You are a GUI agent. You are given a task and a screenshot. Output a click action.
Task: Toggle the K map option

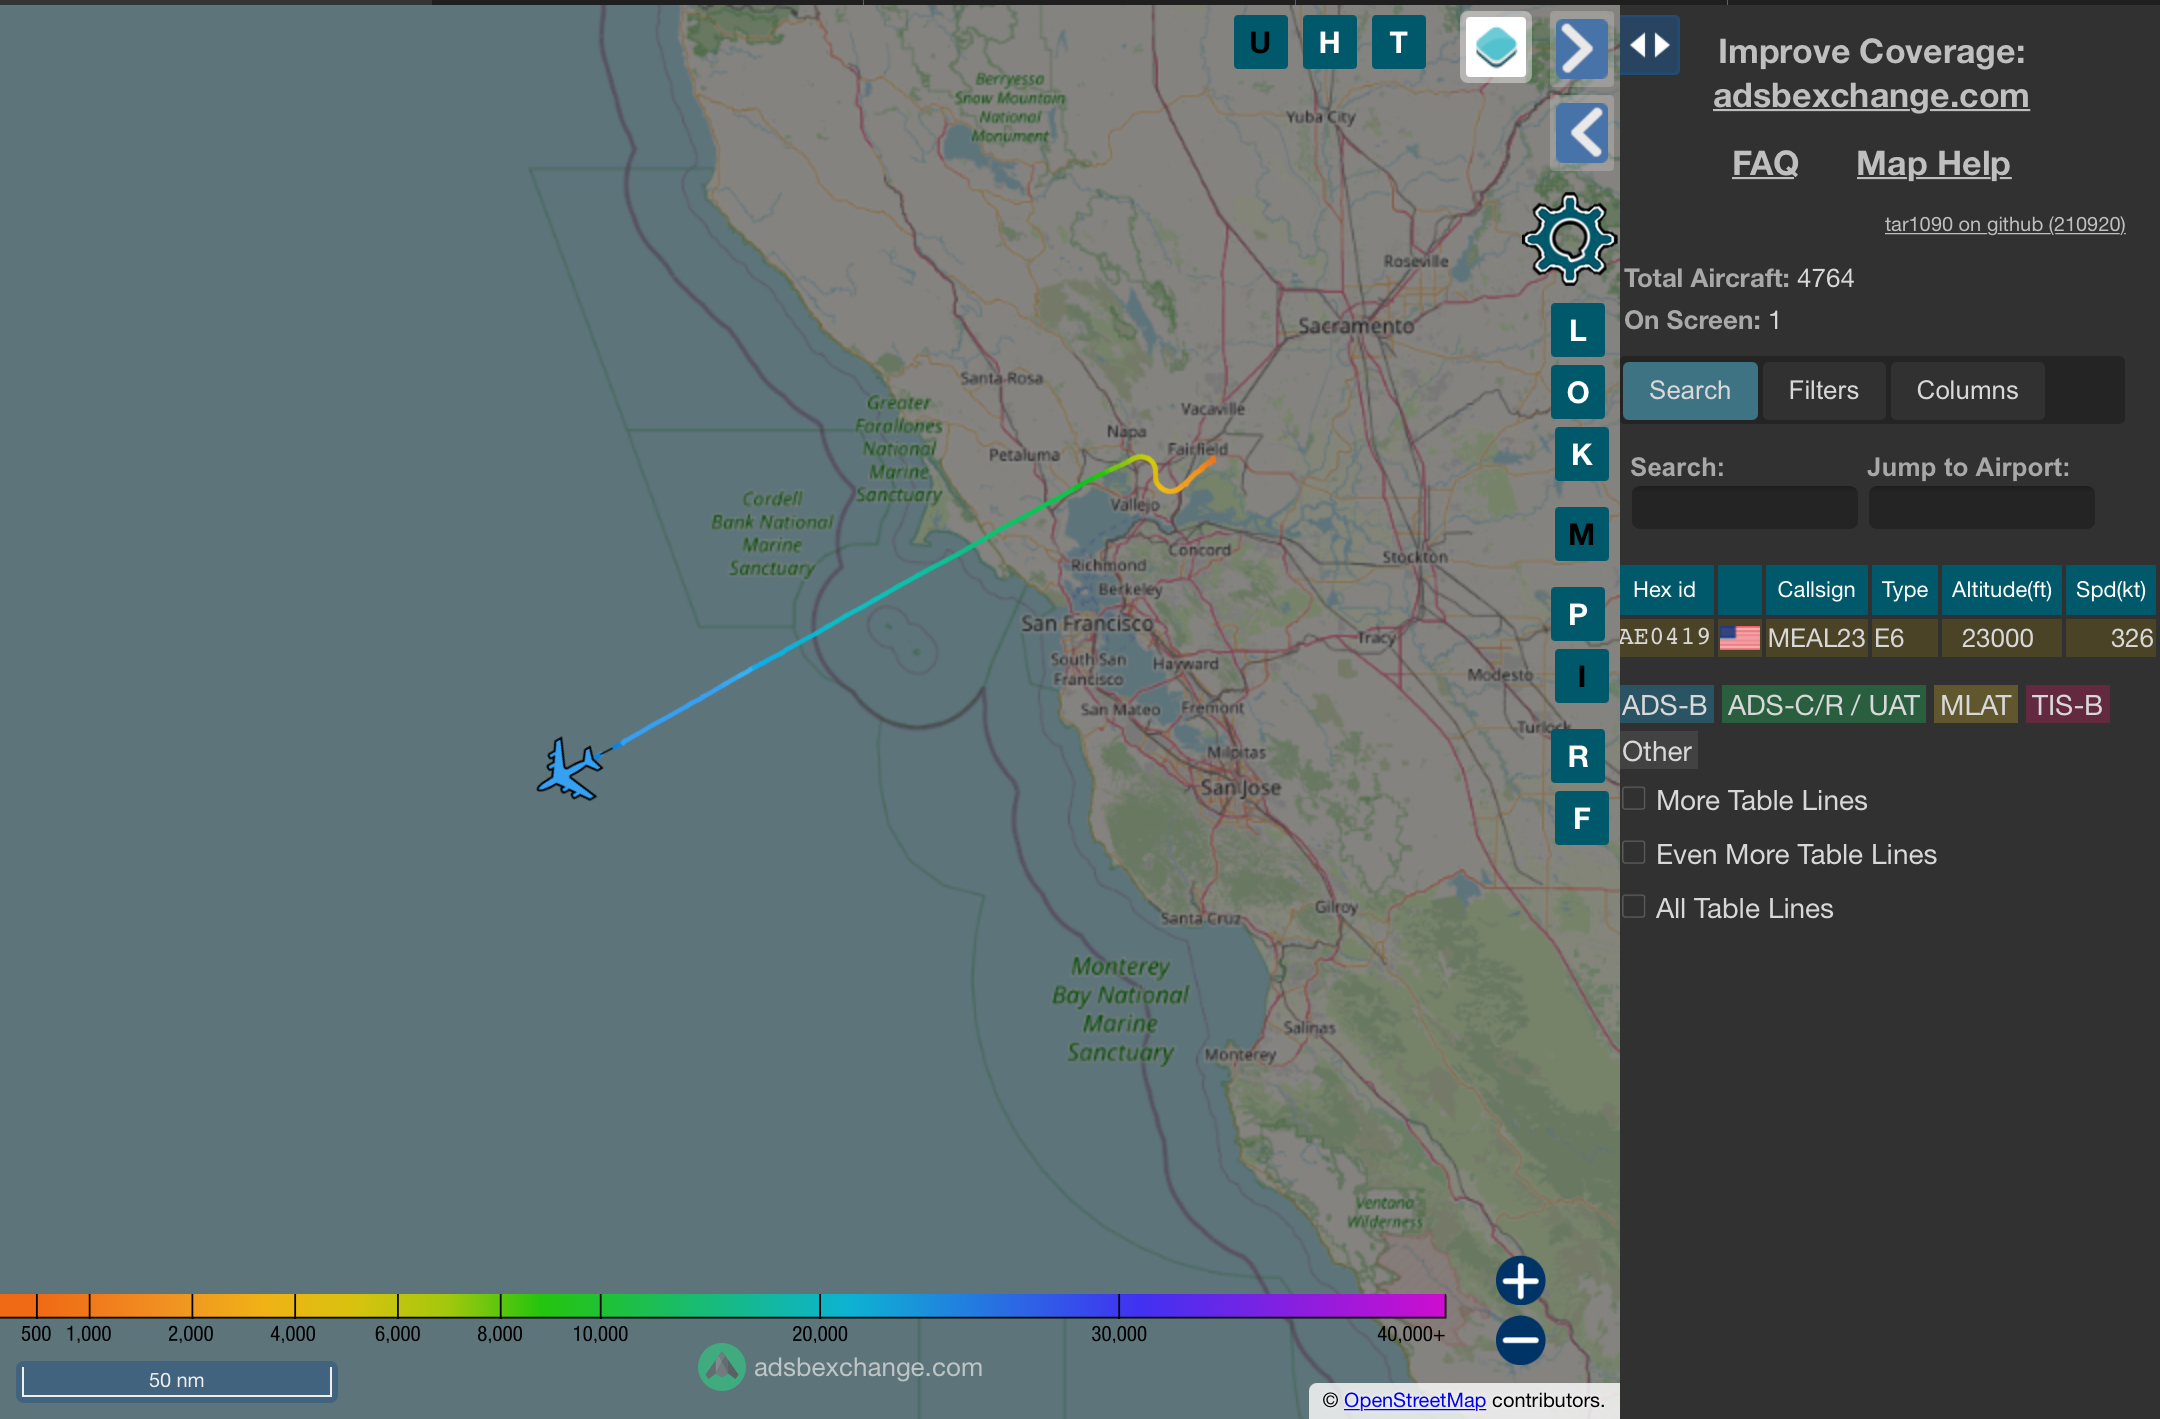click(1581, 454)
